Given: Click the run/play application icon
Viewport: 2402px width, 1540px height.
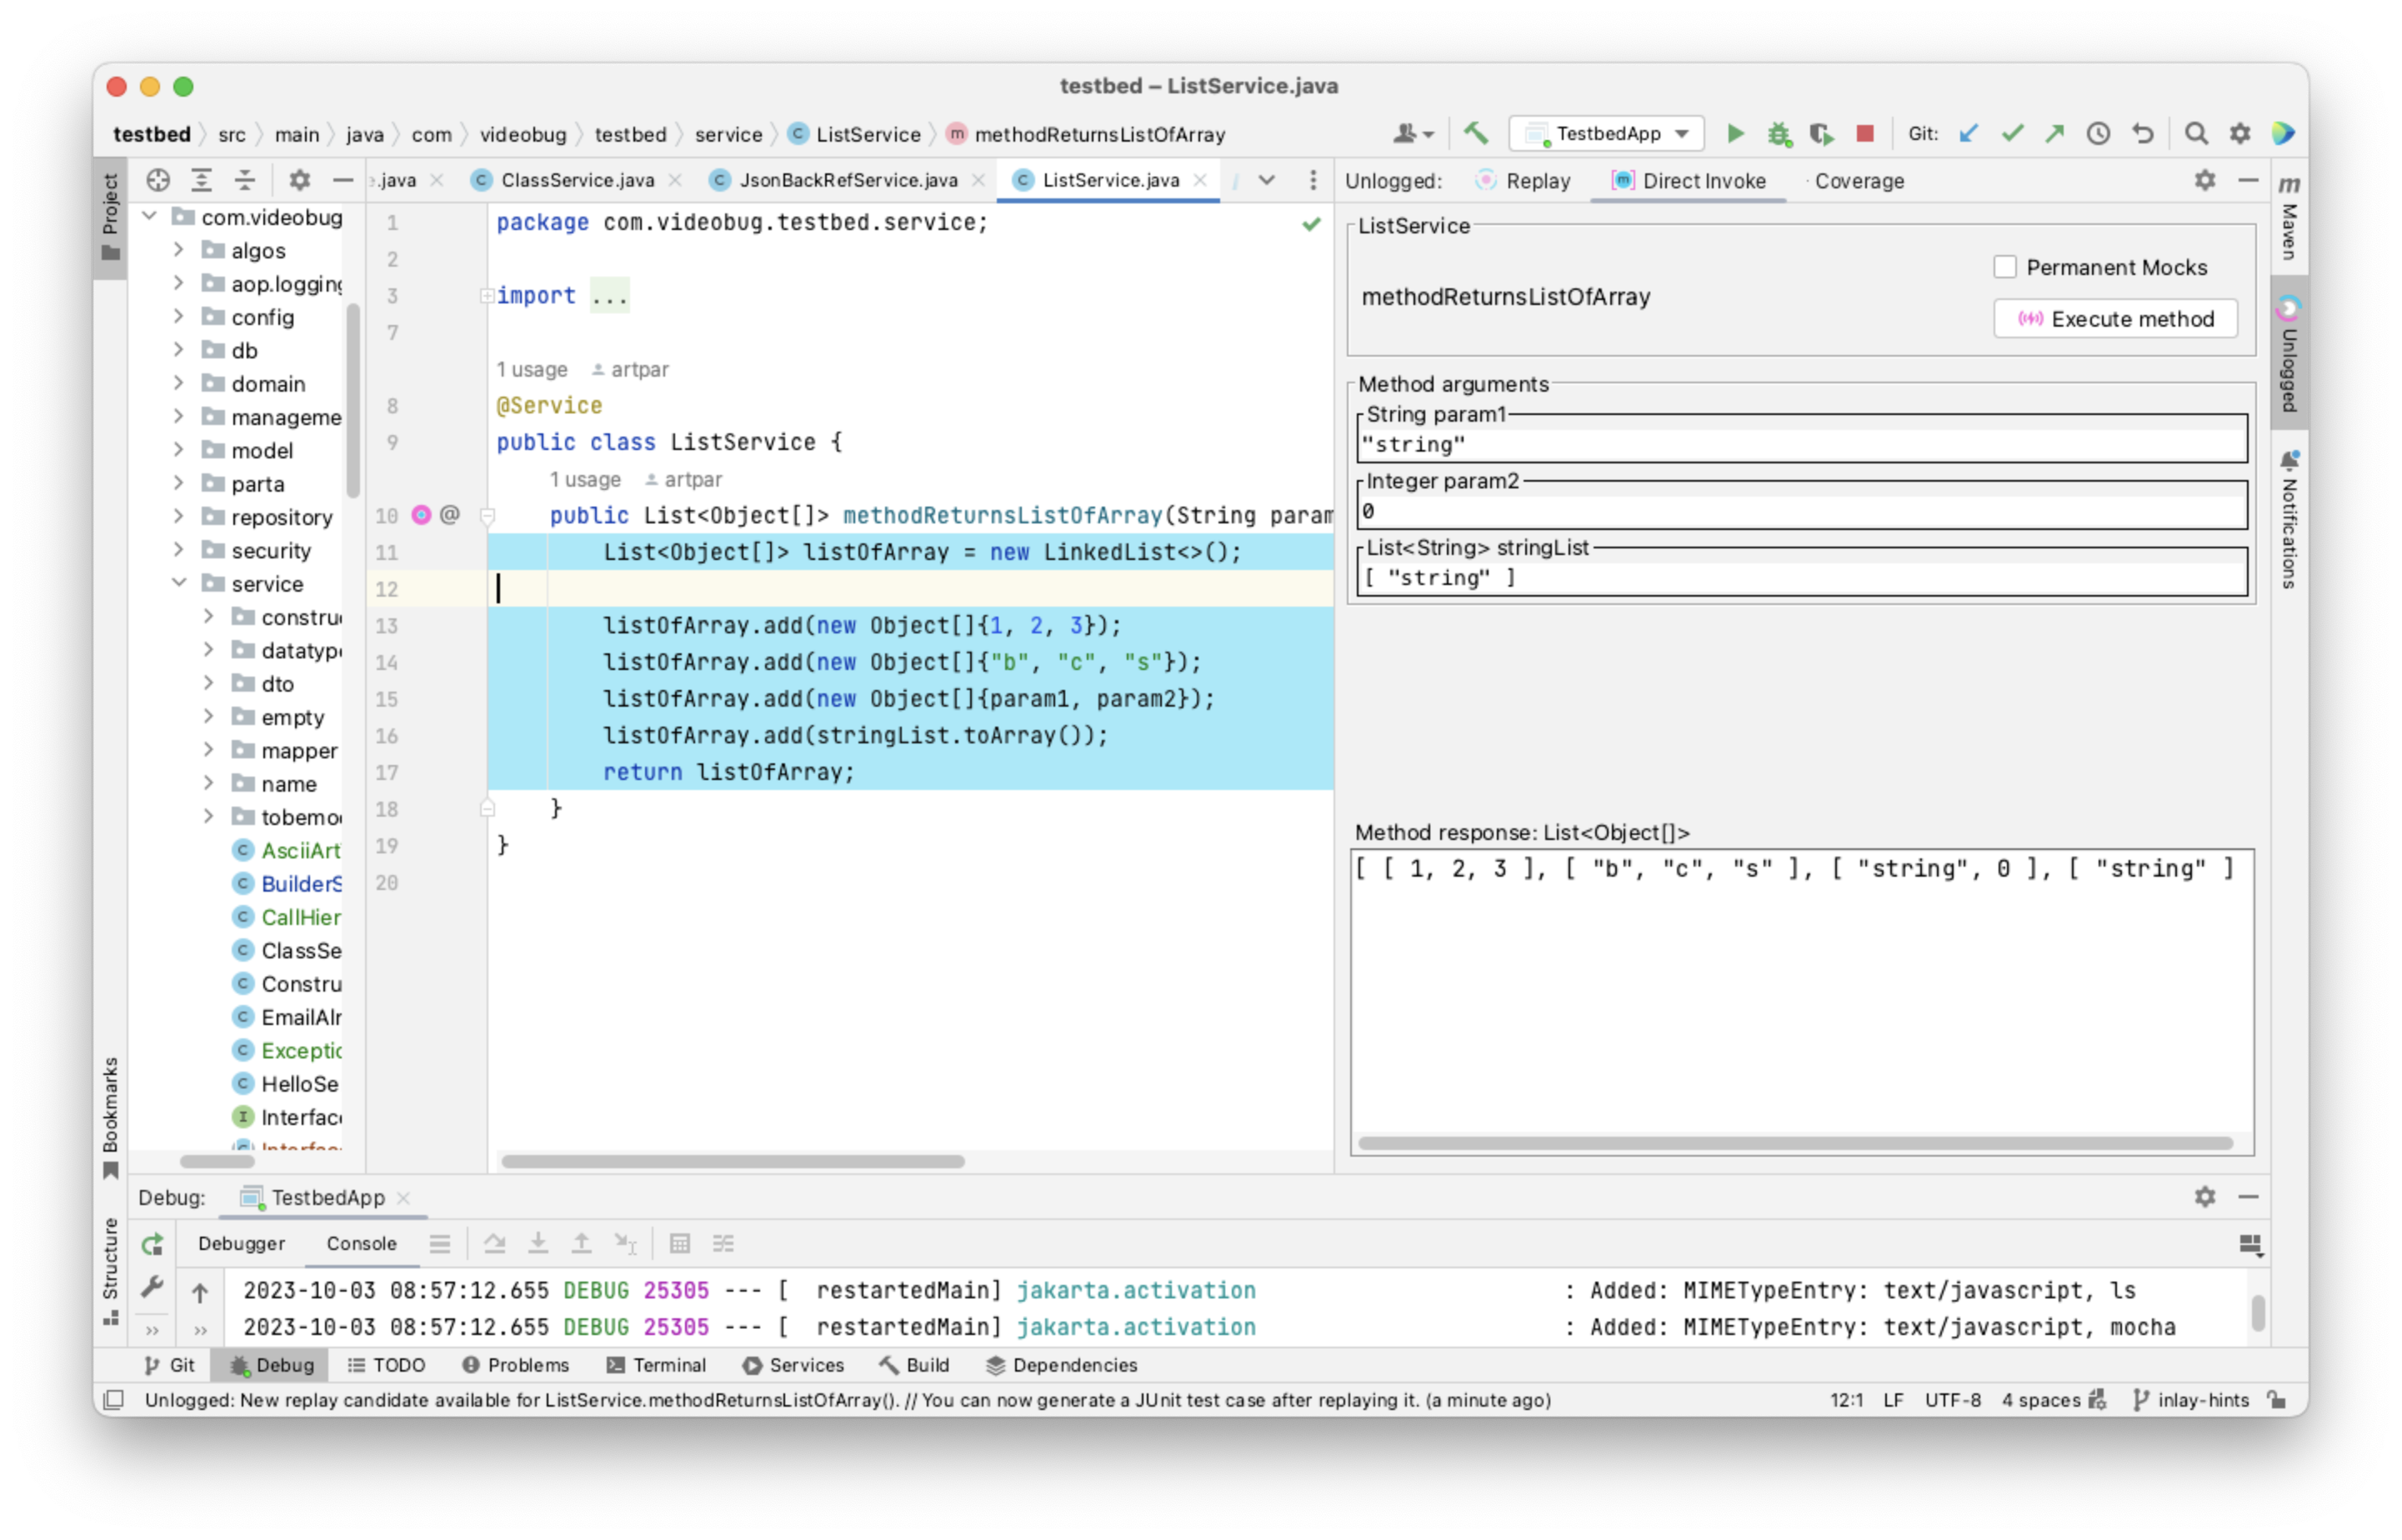Looking at the screenshot, I should tap(1734, 133).
